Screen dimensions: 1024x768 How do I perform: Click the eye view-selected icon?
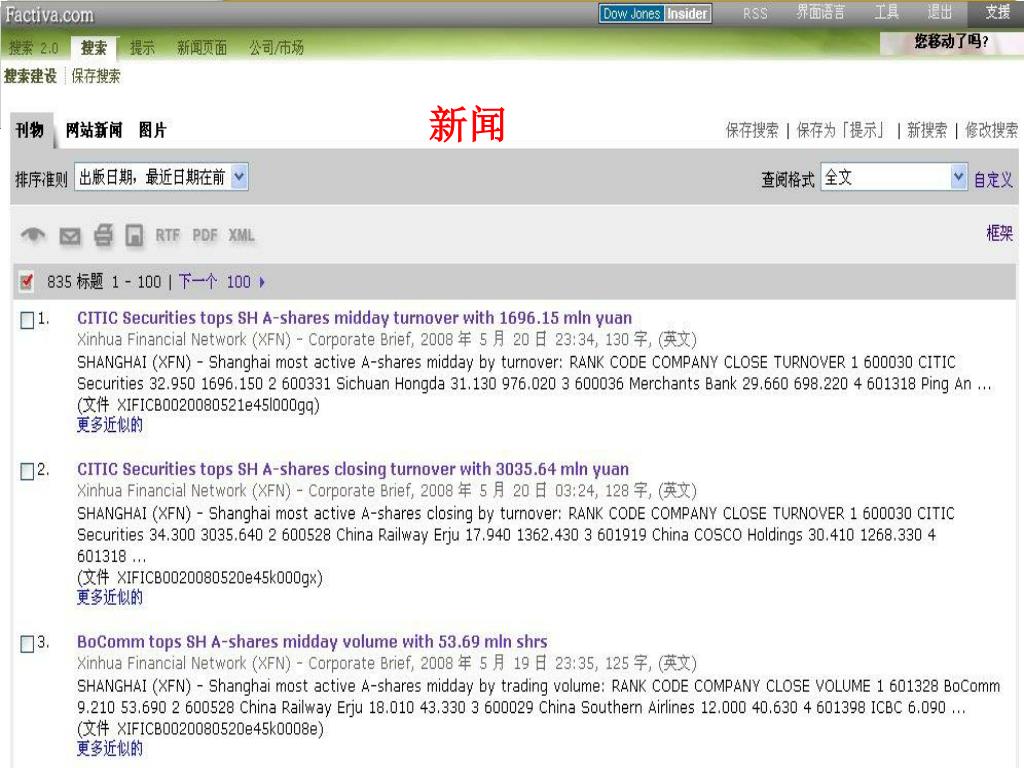[33, 235]
